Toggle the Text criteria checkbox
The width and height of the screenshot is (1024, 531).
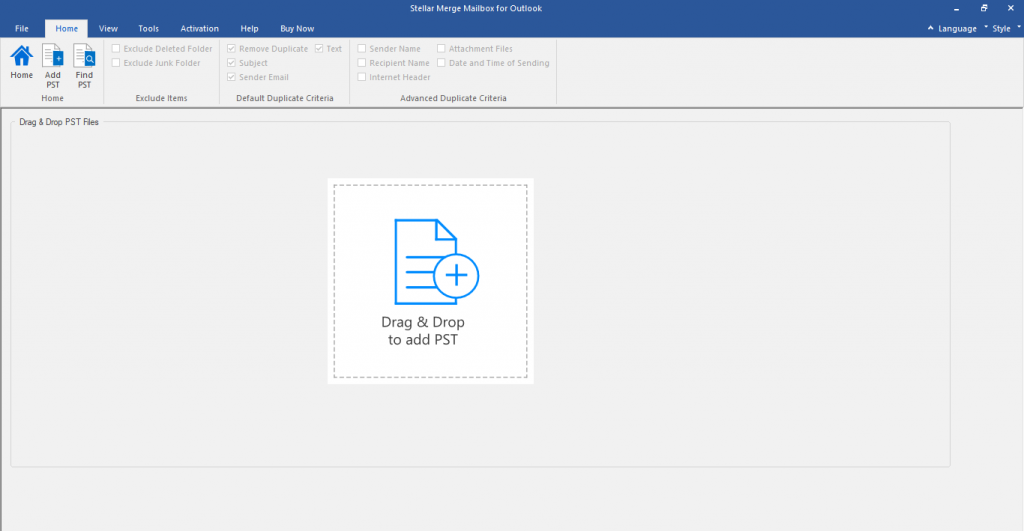[x=319, y=48]
